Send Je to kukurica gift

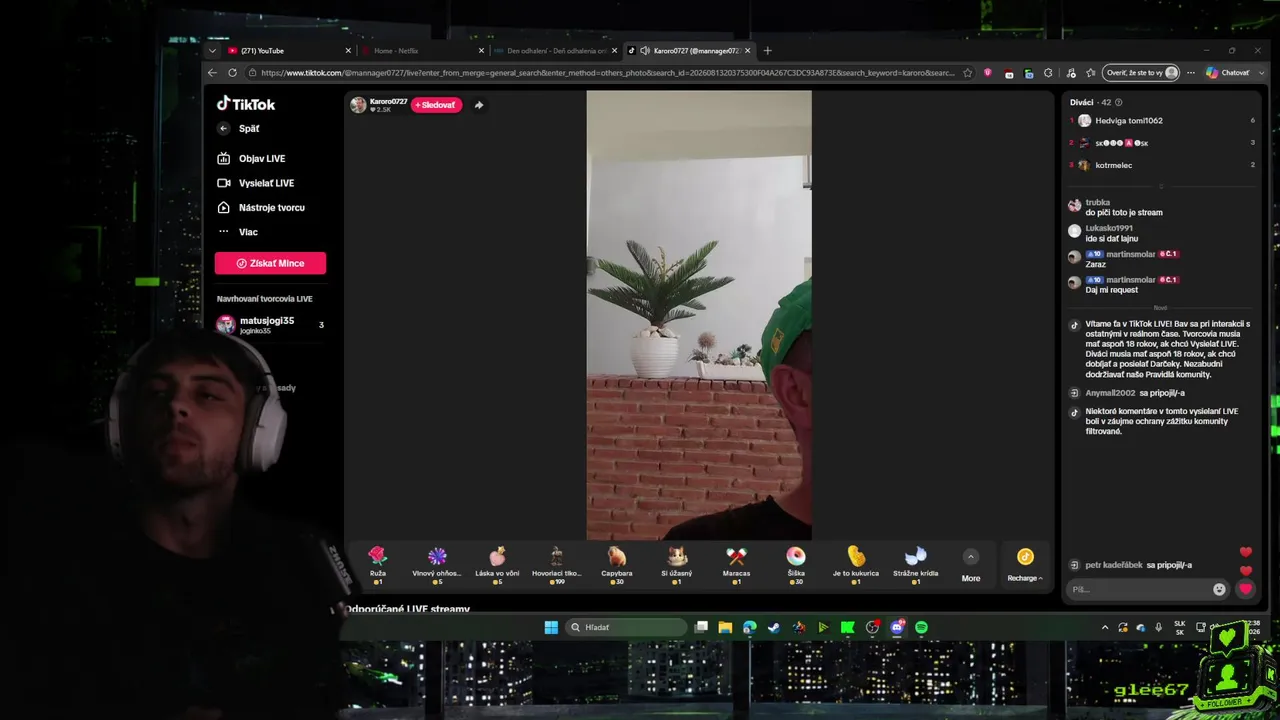tap(856, 565)
